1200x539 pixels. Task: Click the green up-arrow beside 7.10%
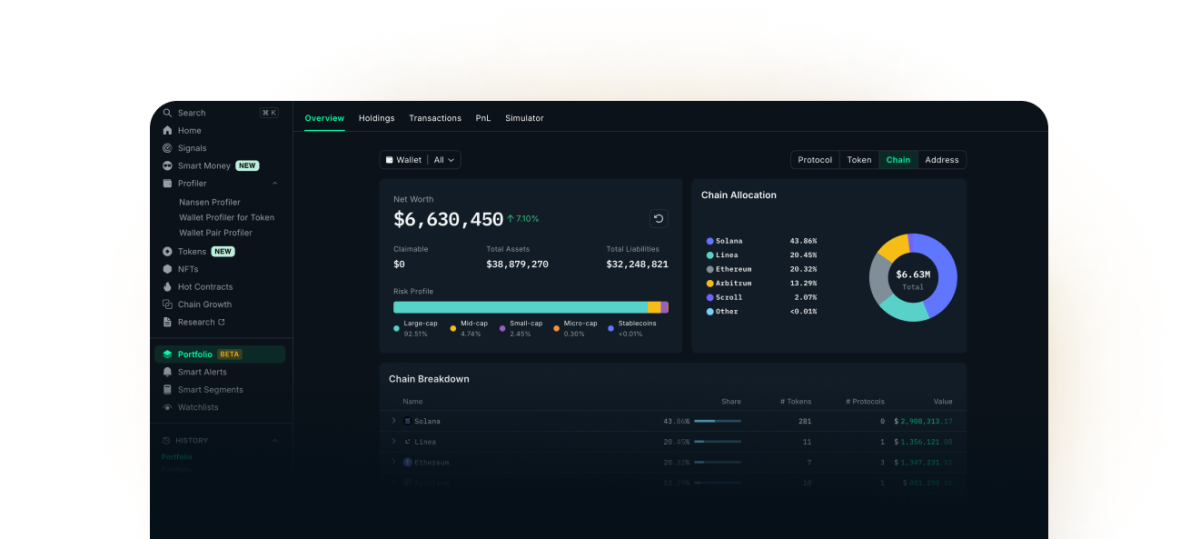[x=510, y=218]
